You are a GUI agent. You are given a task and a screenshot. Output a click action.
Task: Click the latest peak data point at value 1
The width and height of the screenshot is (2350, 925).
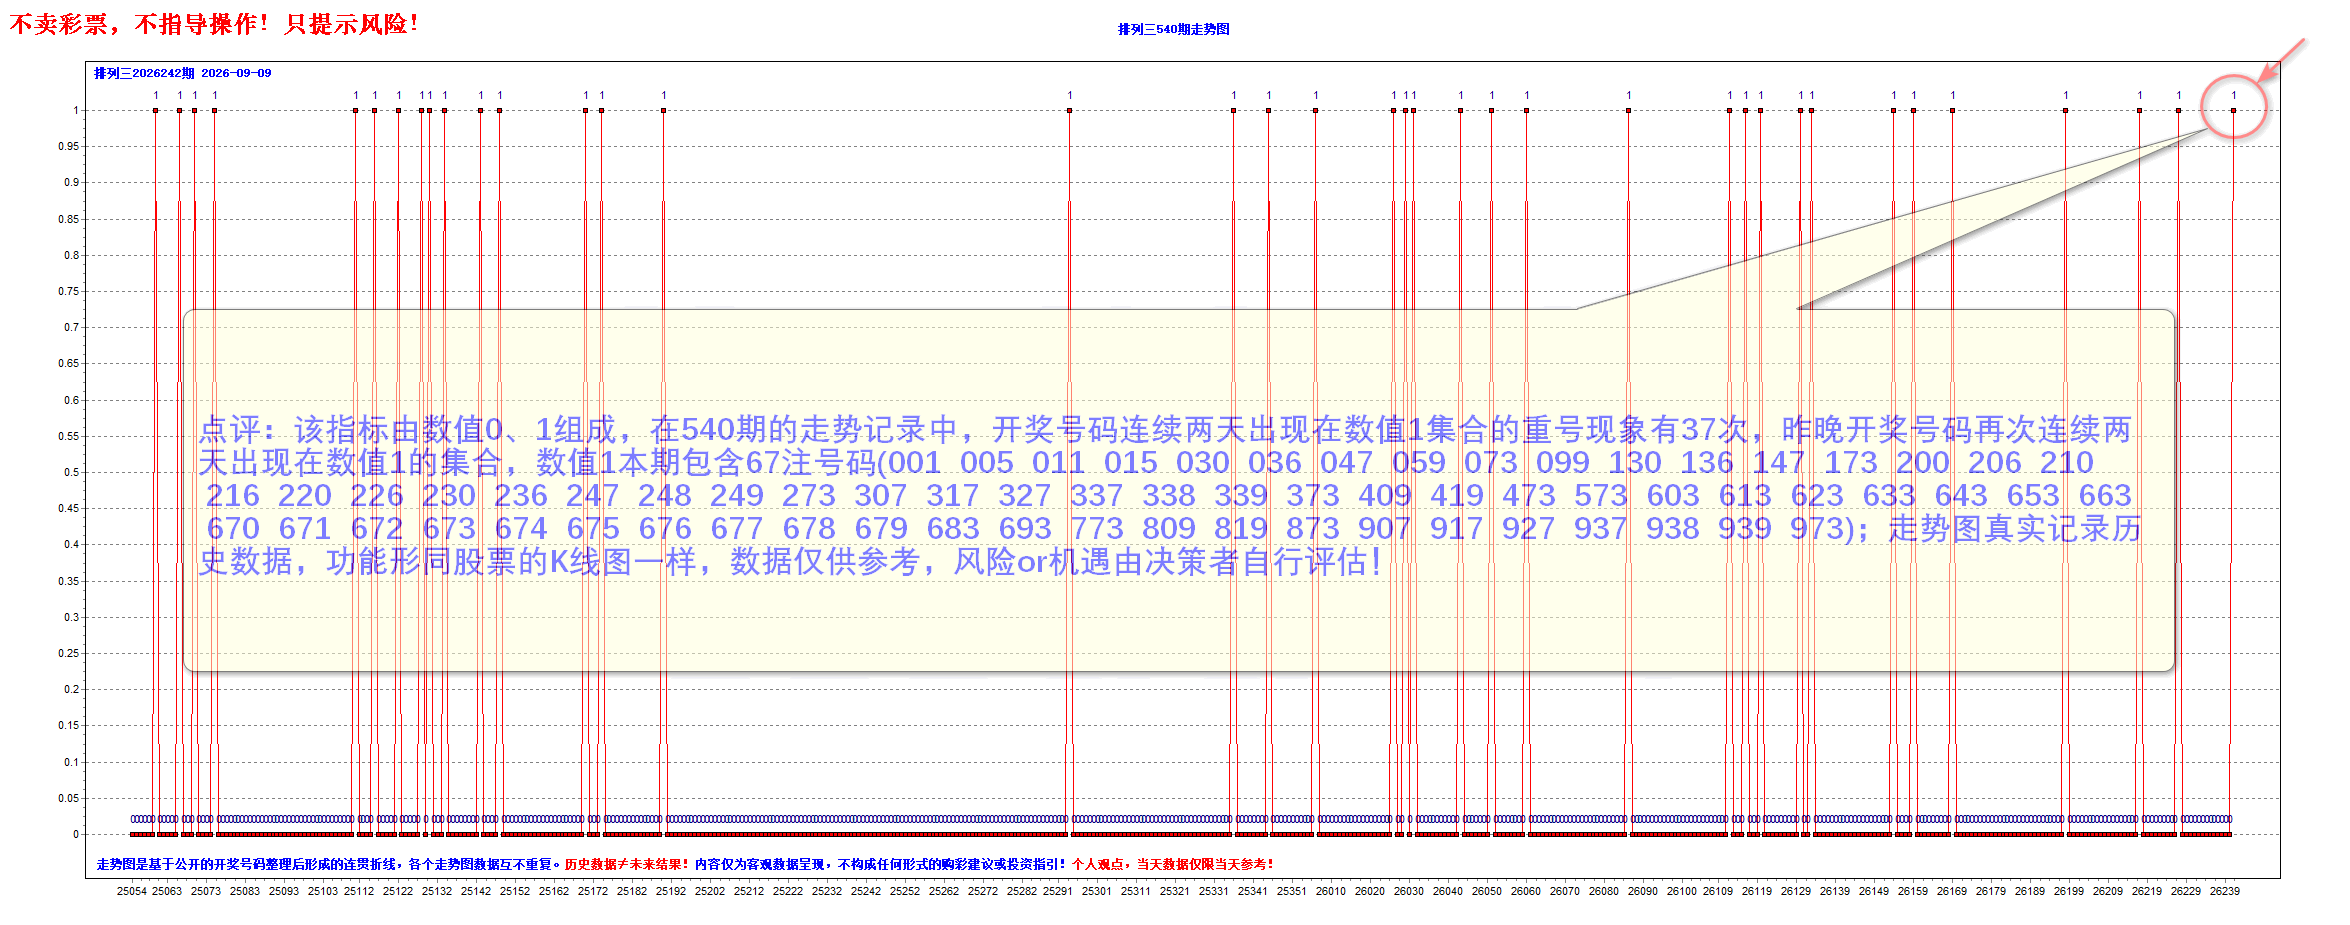(2233, 110)
